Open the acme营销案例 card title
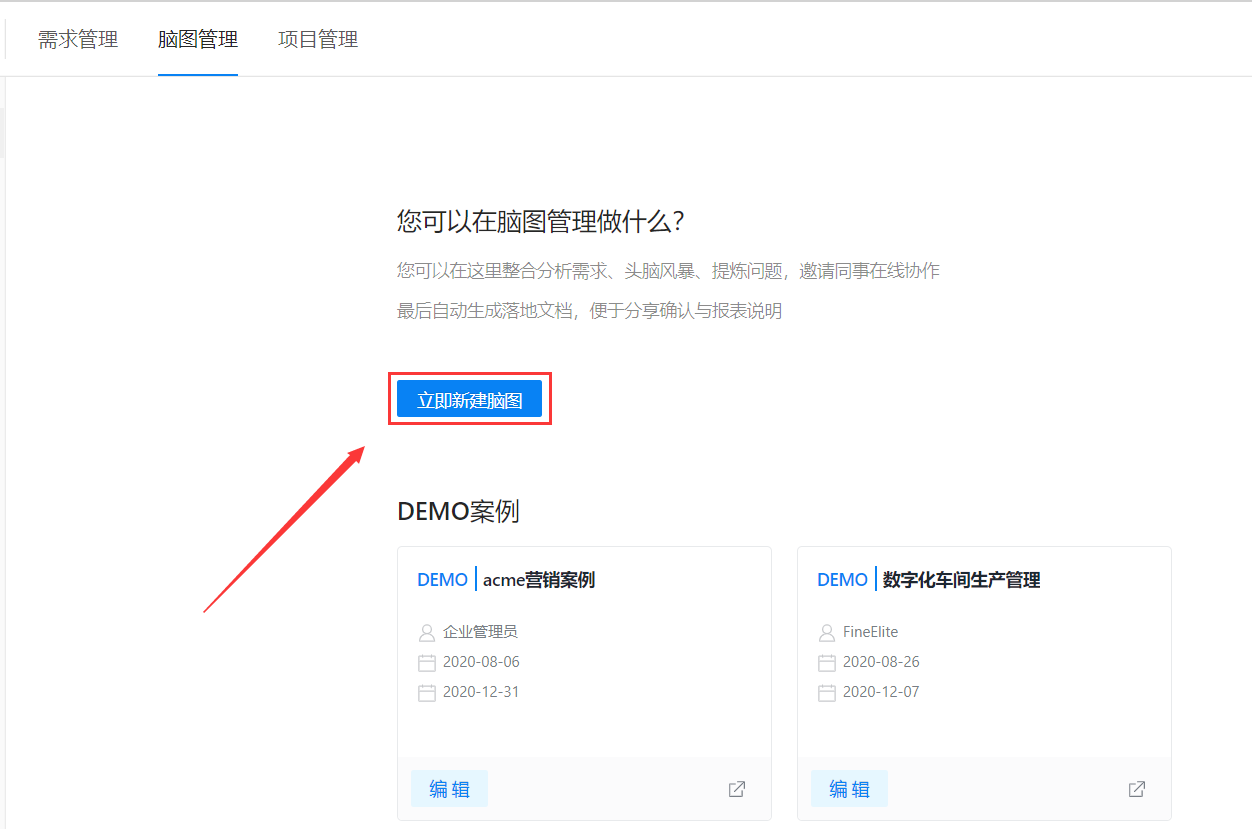 [539, 580]
